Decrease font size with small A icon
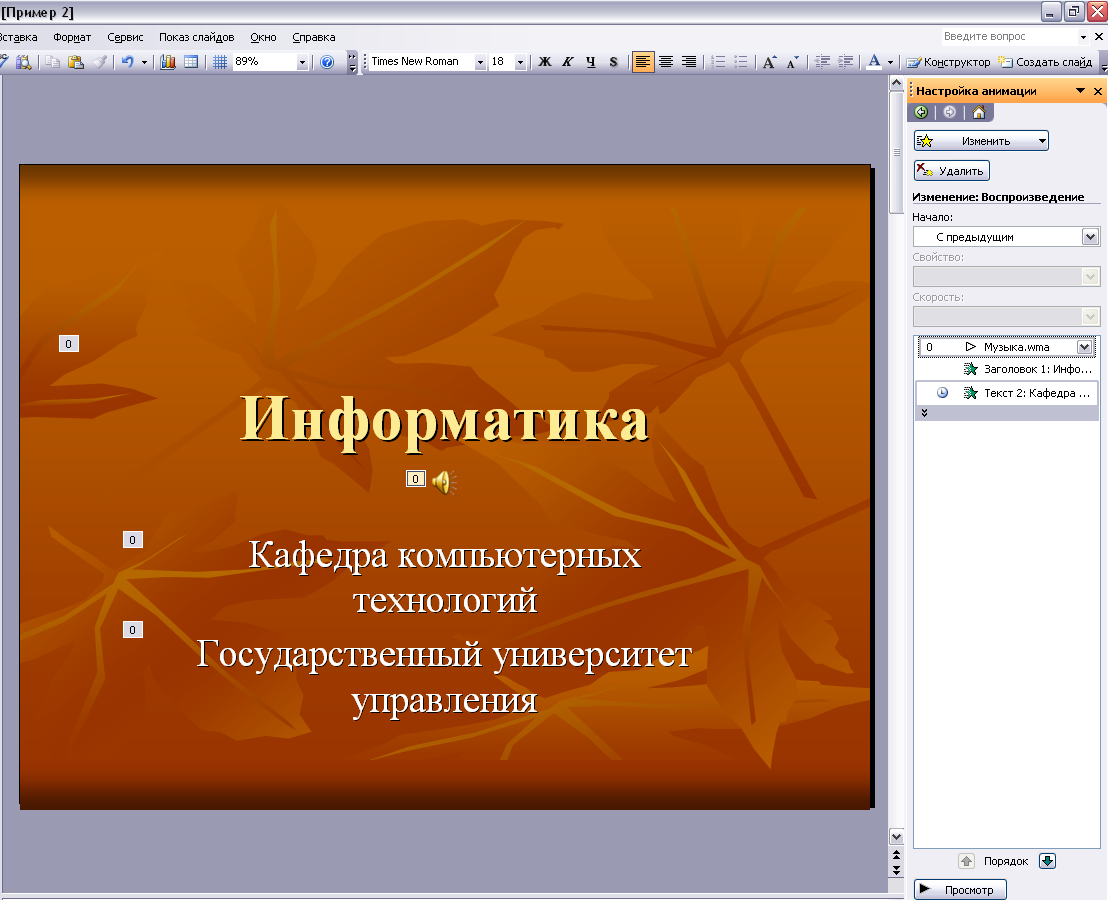1108x900 pixels. 792,62
